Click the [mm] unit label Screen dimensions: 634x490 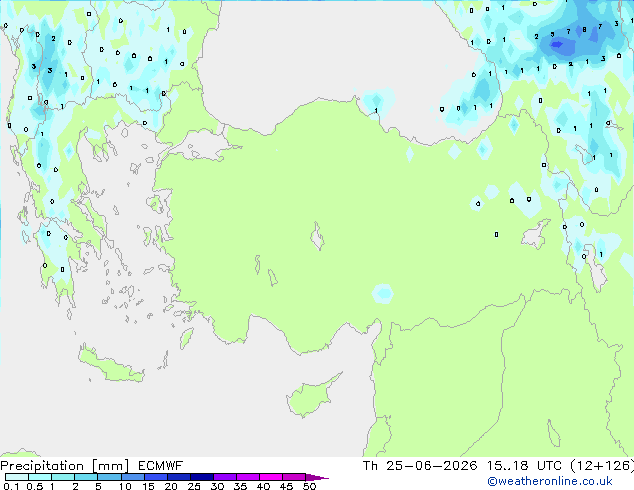coord(111,466)
